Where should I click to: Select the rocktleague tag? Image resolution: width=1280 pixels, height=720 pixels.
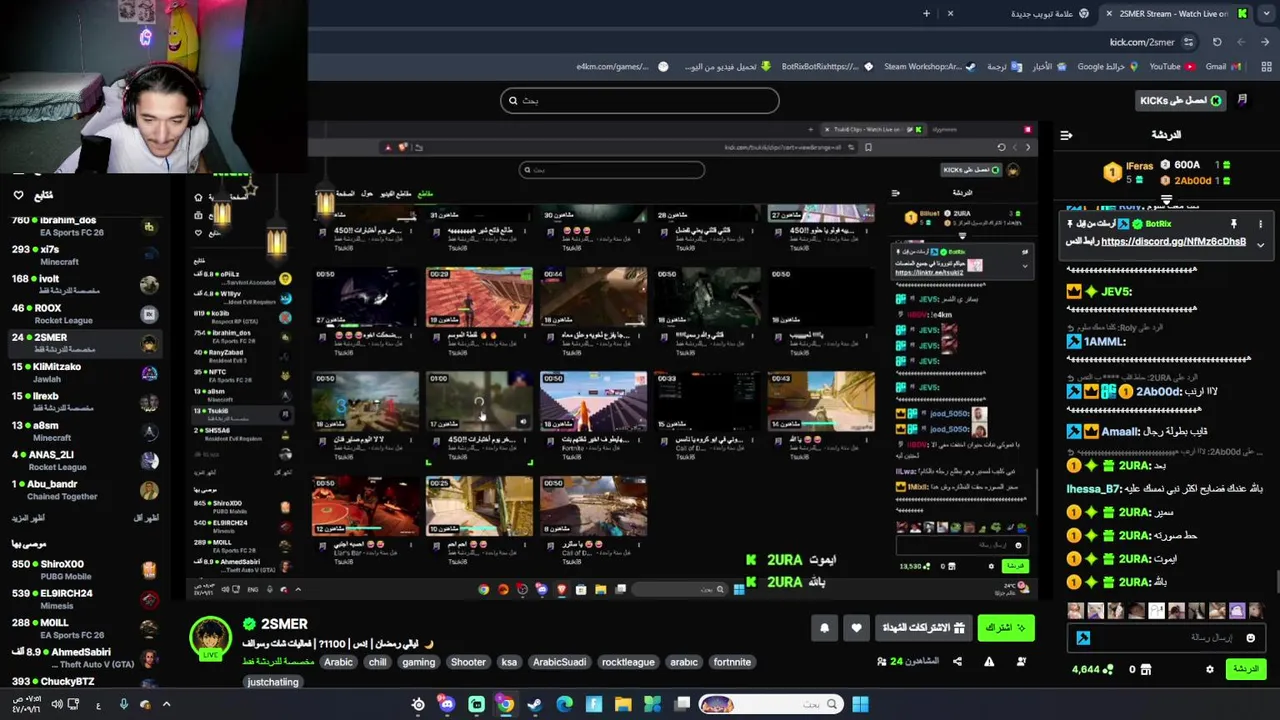(628, 662)
